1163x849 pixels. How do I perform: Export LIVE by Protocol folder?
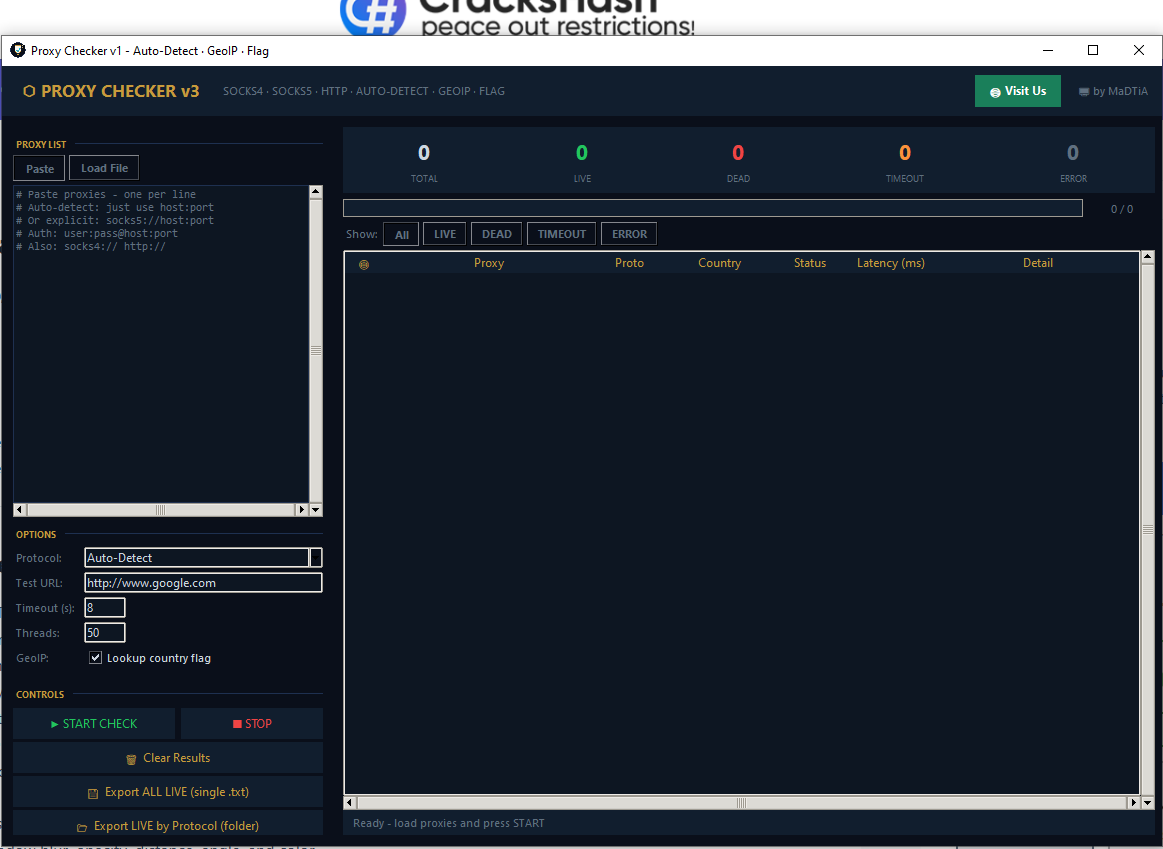pyautogui.click(x=168, y=825)
